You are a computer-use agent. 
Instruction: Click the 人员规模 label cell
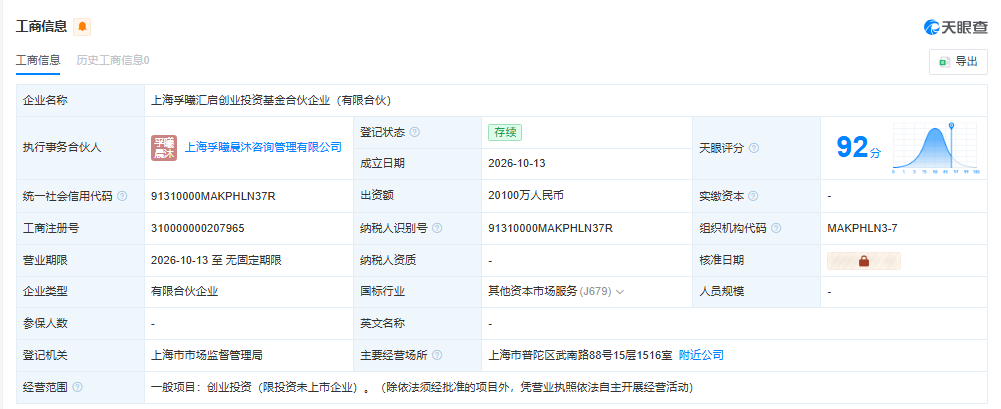756,292
